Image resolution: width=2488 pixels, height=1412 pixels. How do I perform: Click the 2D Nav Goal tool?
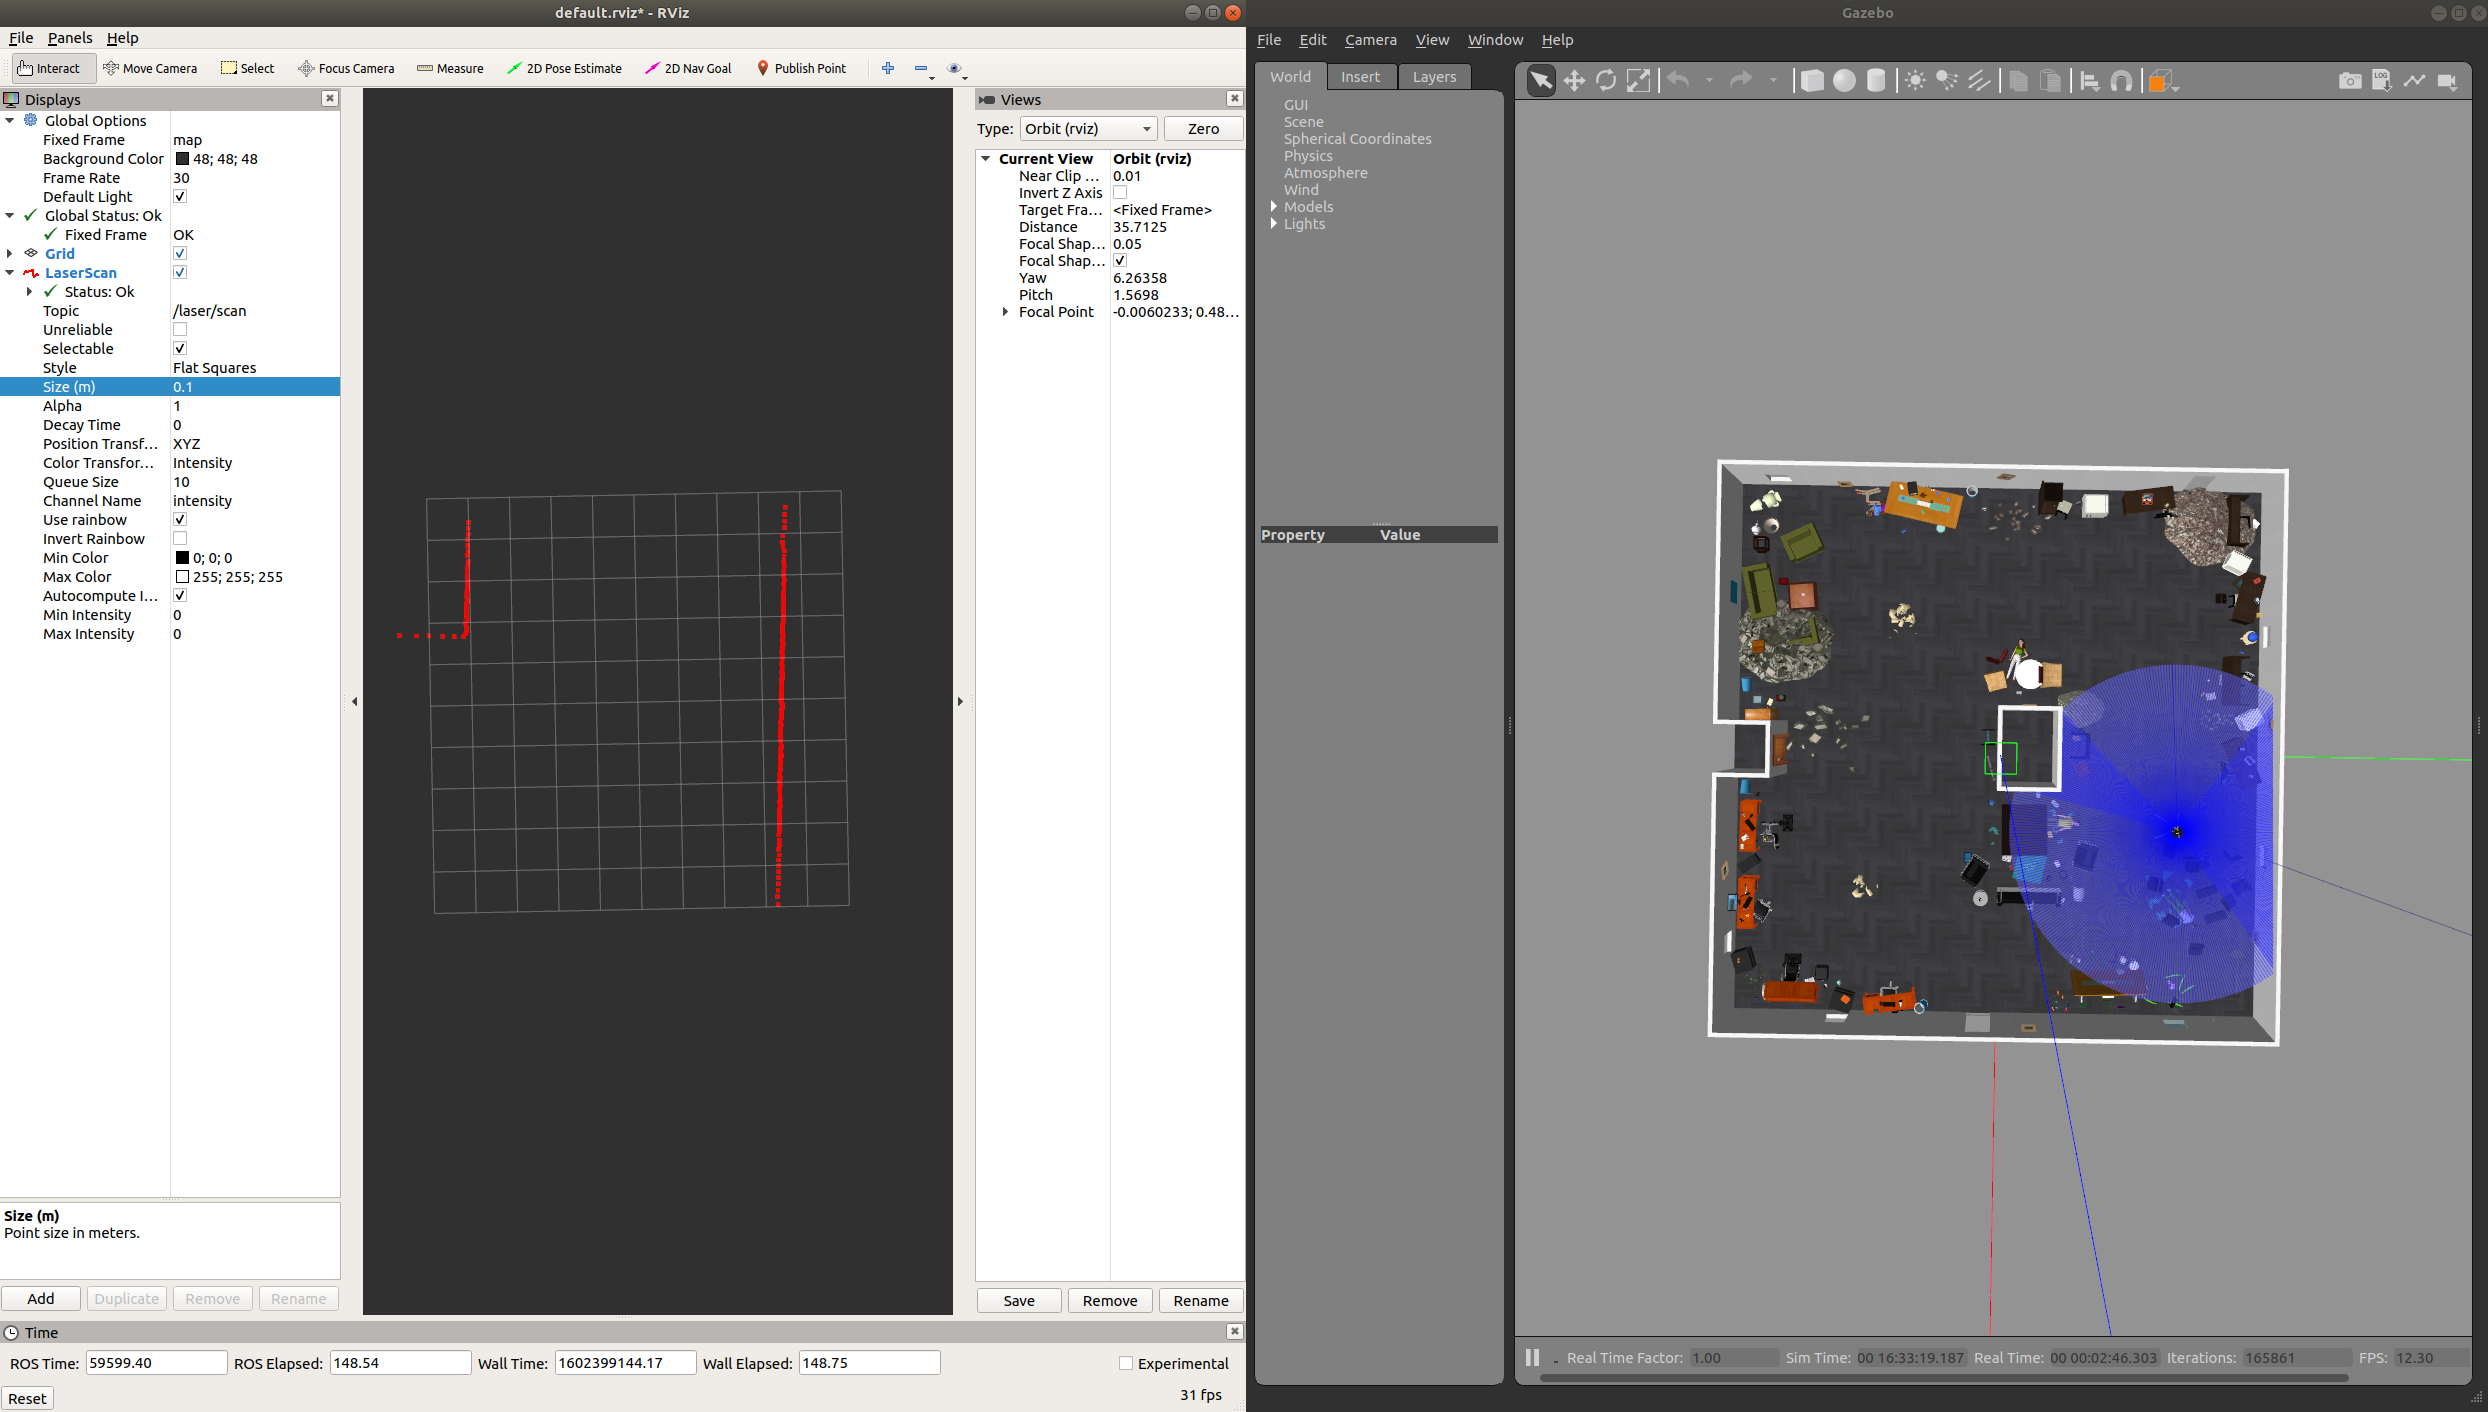688,68
